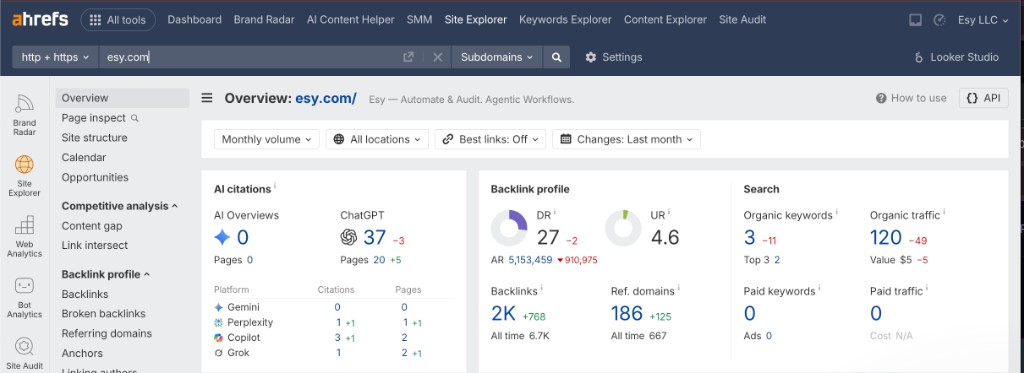The width and height of the screenshot is (1024, 373).
Task: Open the Ref. domains 186 value
Action: pyautogui.click(x=627, y=314)
